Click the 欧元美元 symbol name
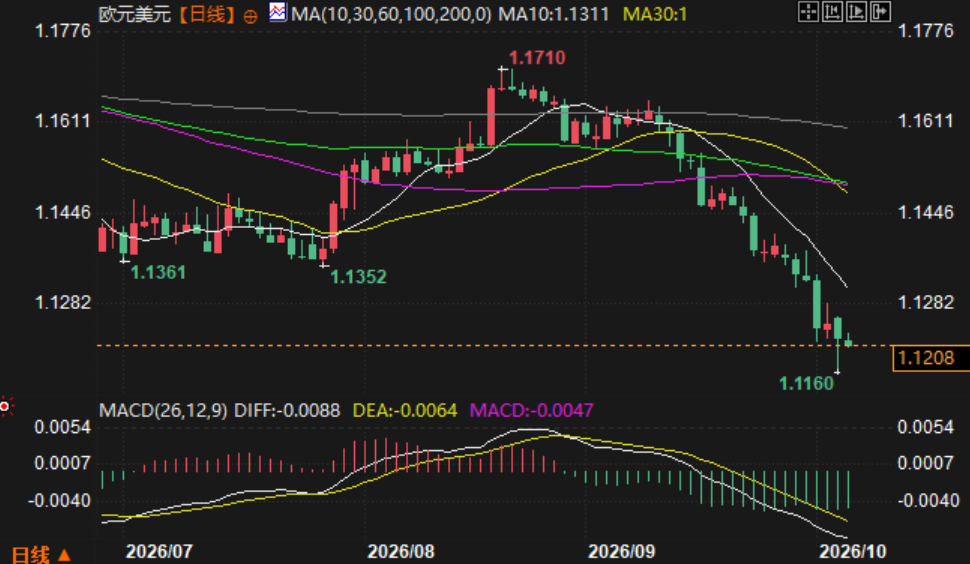Image resolution: width=970 pixels, height=564 pixels. 135,14
